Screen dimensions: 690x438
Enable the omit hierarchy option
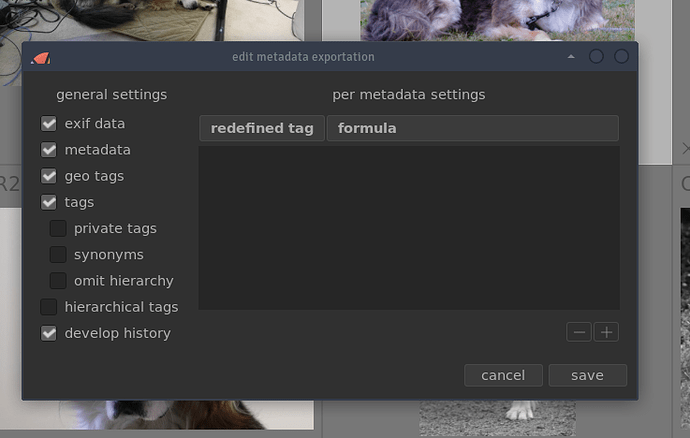point(58,281)
